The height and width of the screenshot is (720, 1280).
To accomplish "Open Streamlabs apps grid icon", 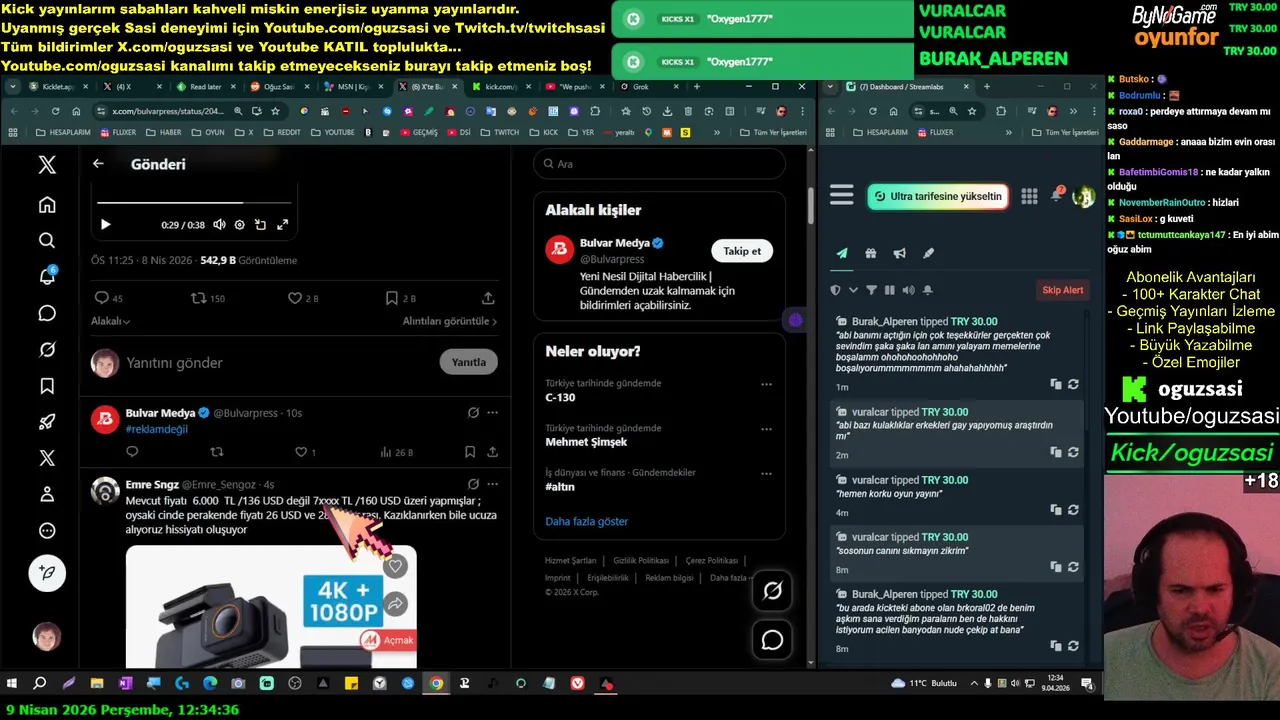I will 1029,196.
